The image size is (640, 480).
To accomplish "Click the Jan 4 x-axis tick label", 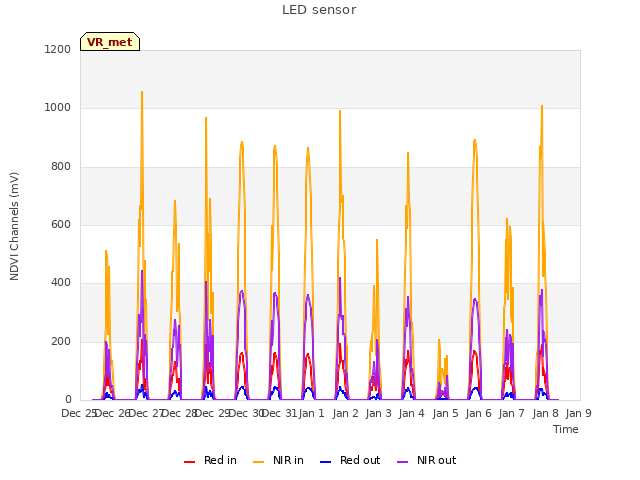I will pos(412,413).
